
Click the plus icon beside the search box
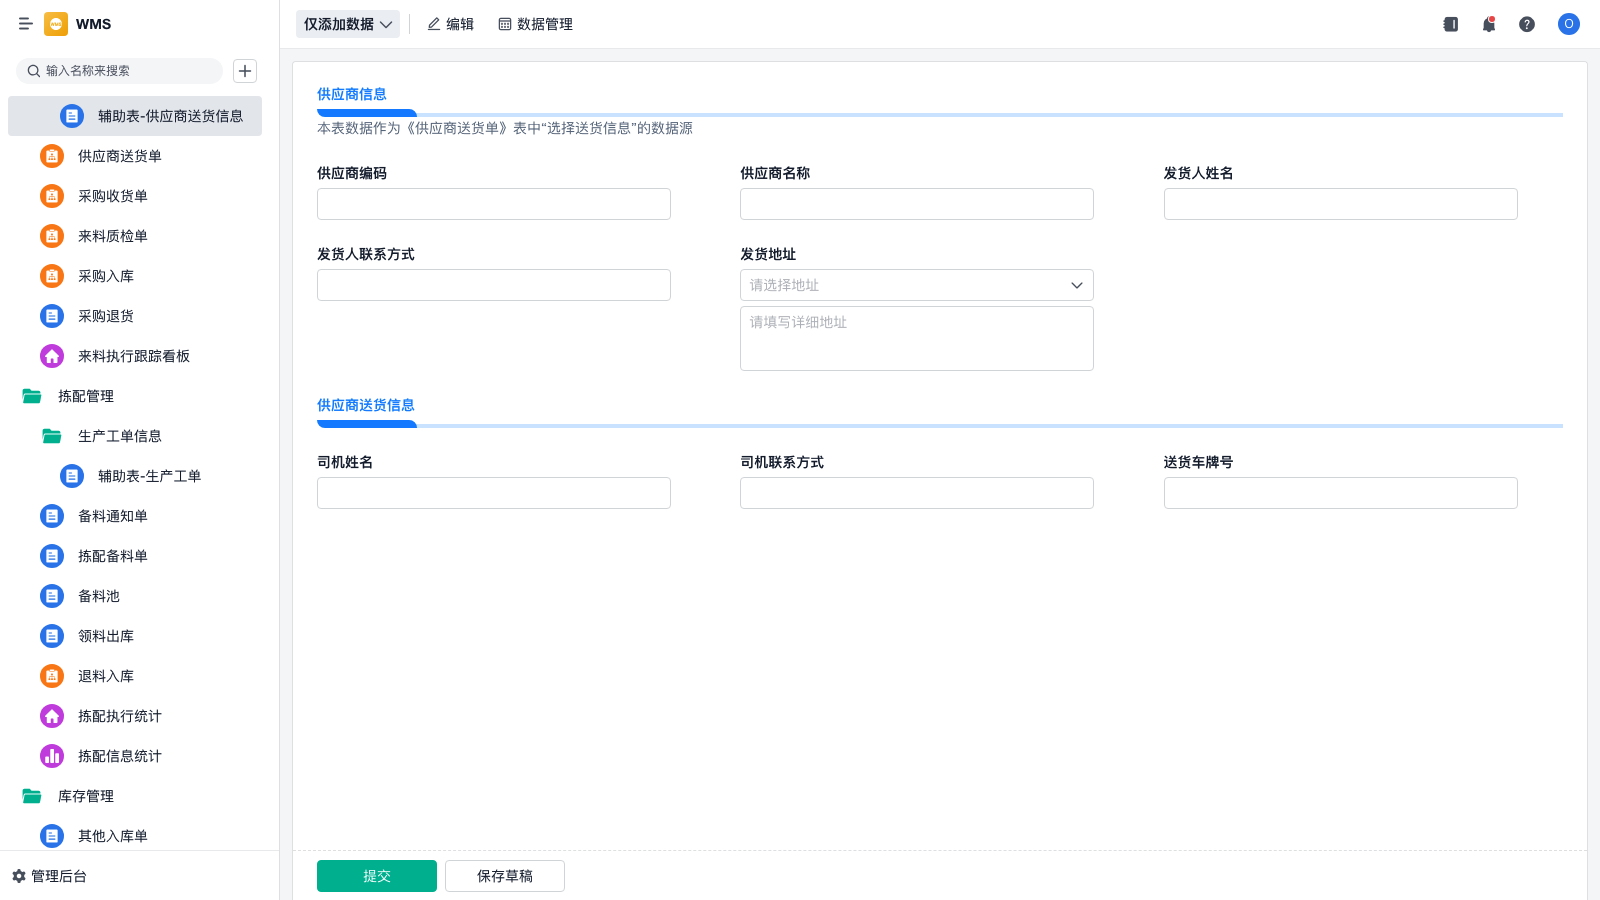(x=245, y=71)
